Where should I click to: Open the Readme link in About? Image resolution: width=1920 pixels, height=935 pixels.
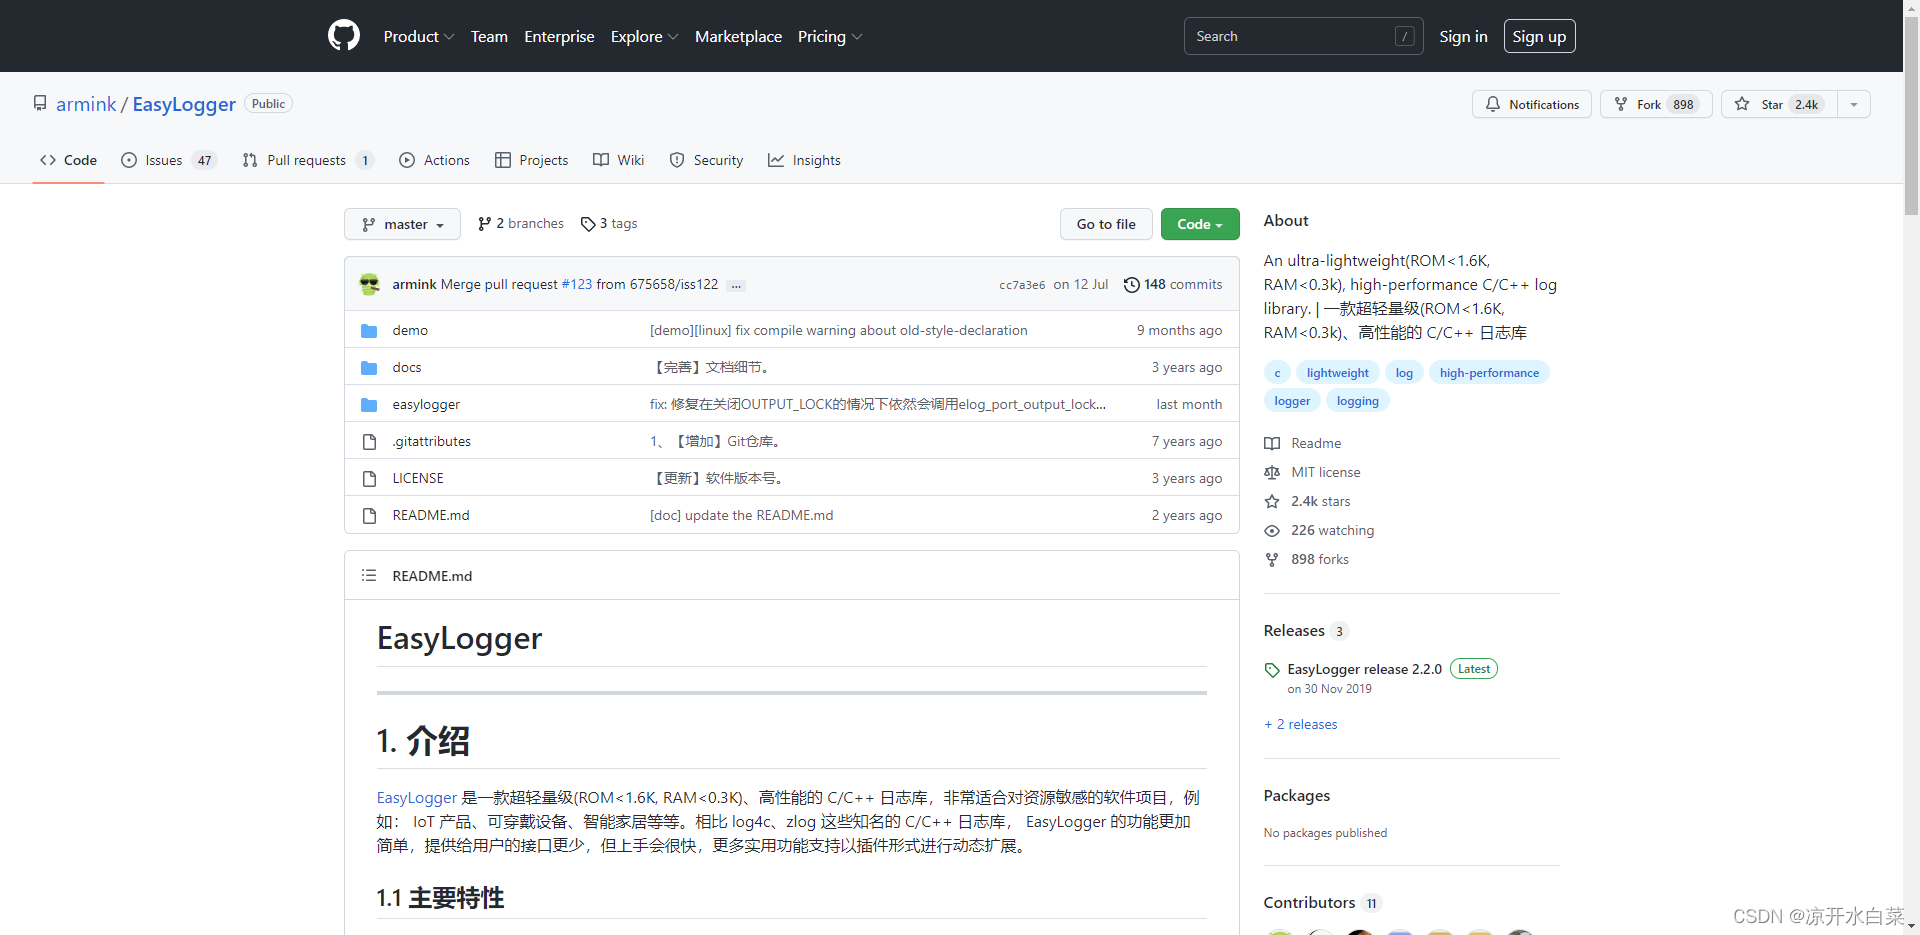coord(1303,443)
